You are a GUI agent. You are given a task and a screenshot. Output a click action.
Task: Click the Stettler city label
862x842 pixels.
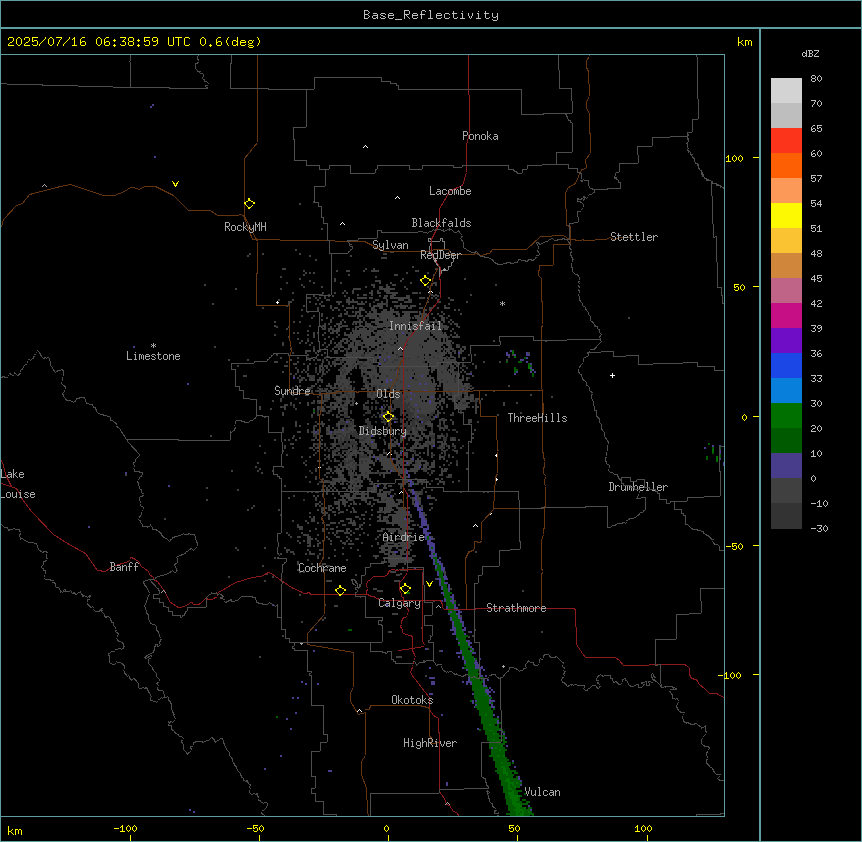pyautogui.click(x=634, y=237)
